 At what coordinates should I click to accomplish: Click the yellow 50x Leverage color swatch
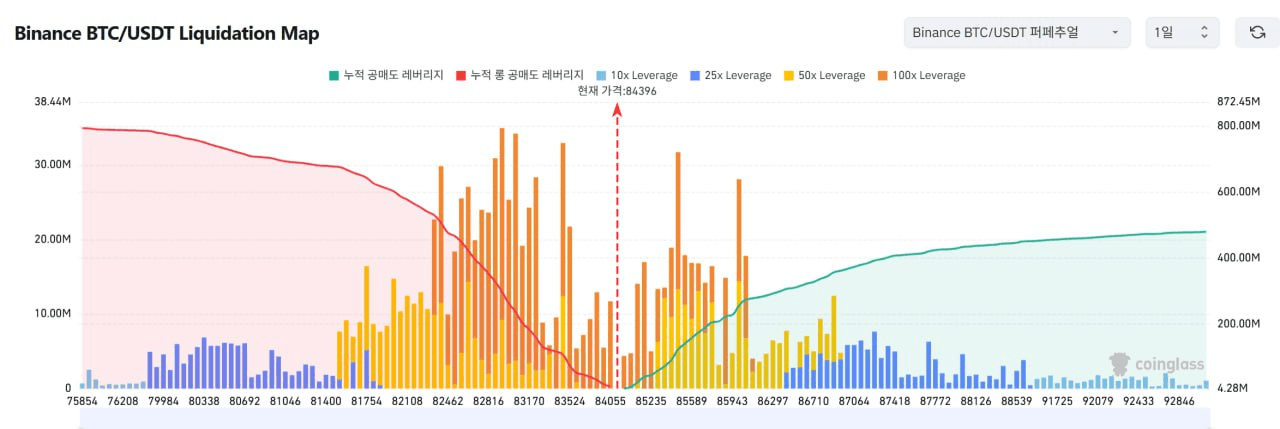[788, 76]
